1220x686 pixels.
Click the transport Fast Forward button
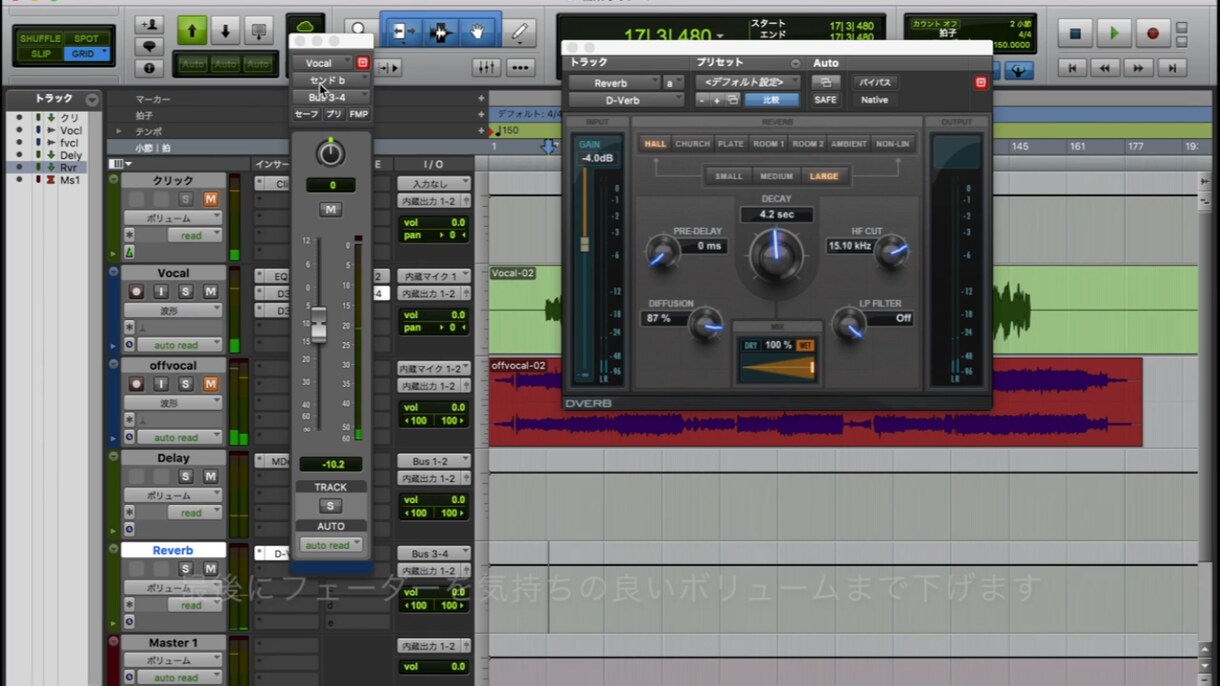point(1138,68)
